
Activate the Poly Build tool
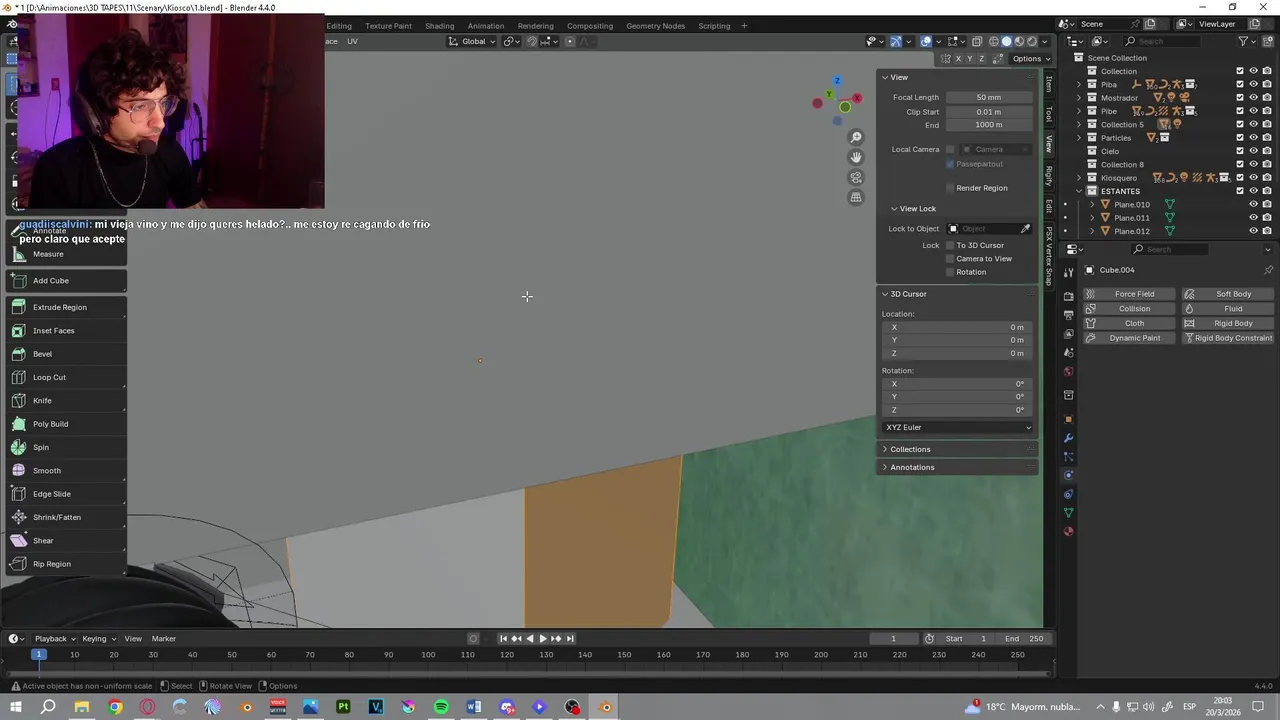[x=66, y=424]
